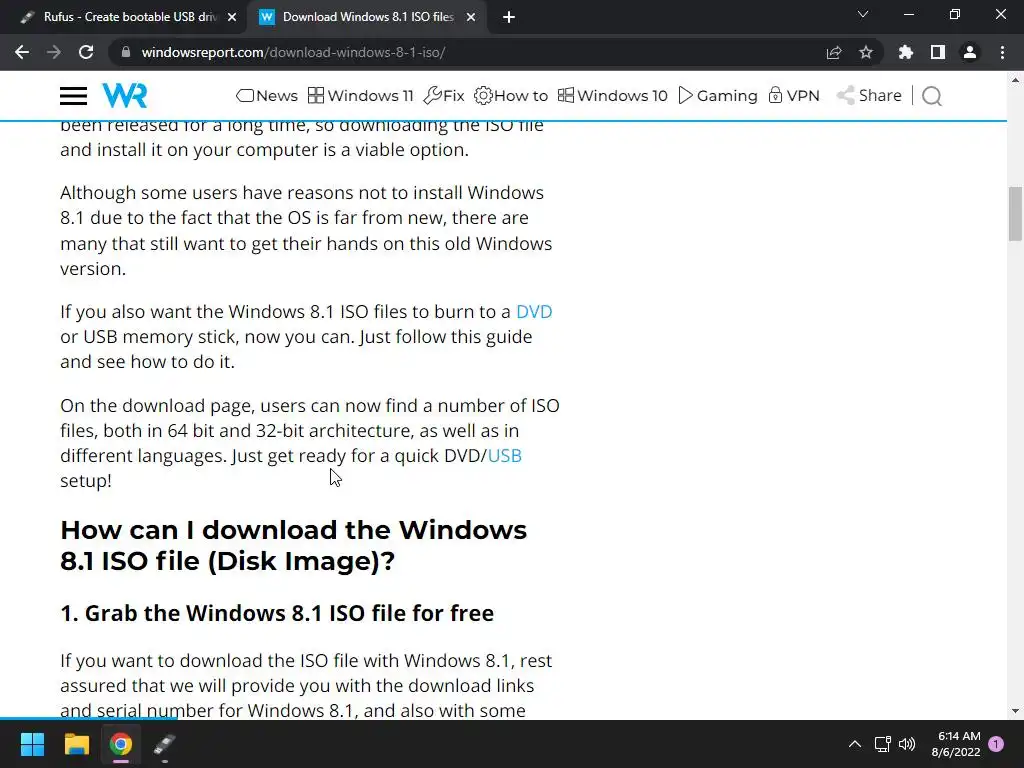Share this page via address bar icon
The width and height of the screenshot is (1024, 768).
click(834, 52)
